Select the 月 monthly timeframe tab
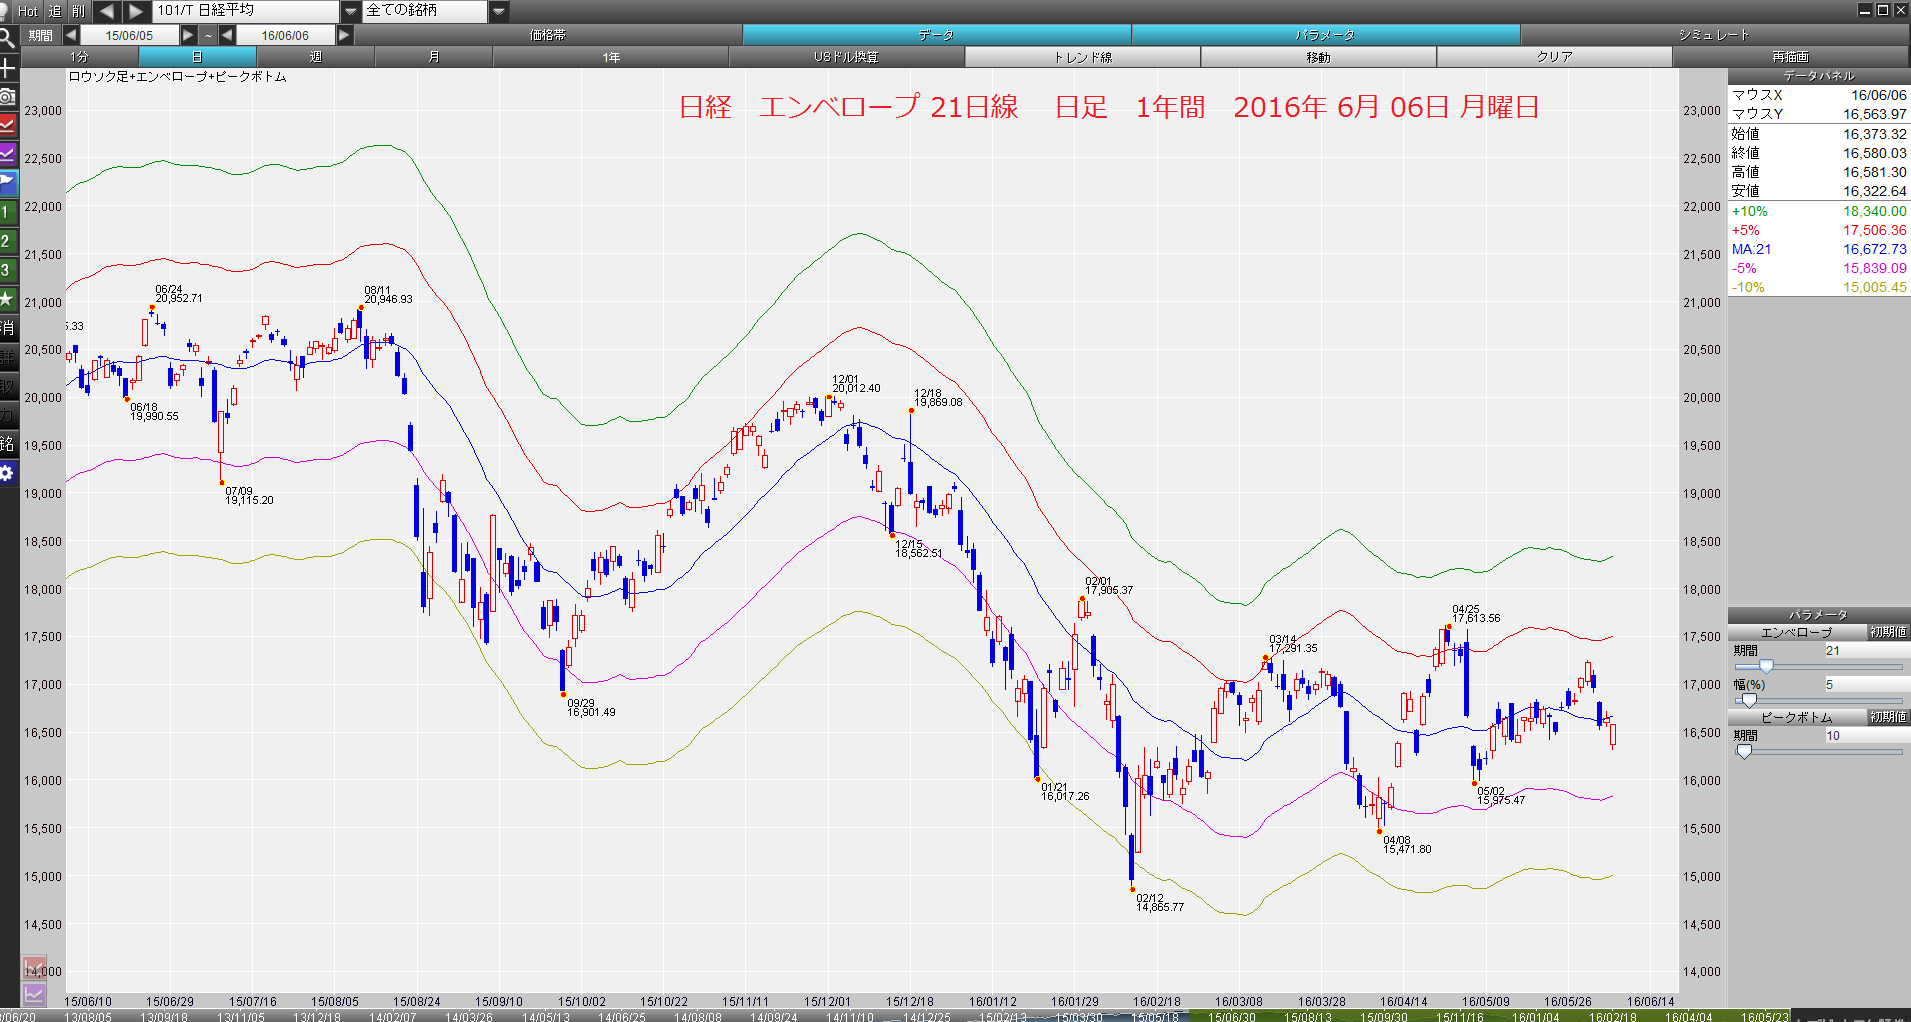The height and width of the screenshot is (1022, 1911). point(434,57)
